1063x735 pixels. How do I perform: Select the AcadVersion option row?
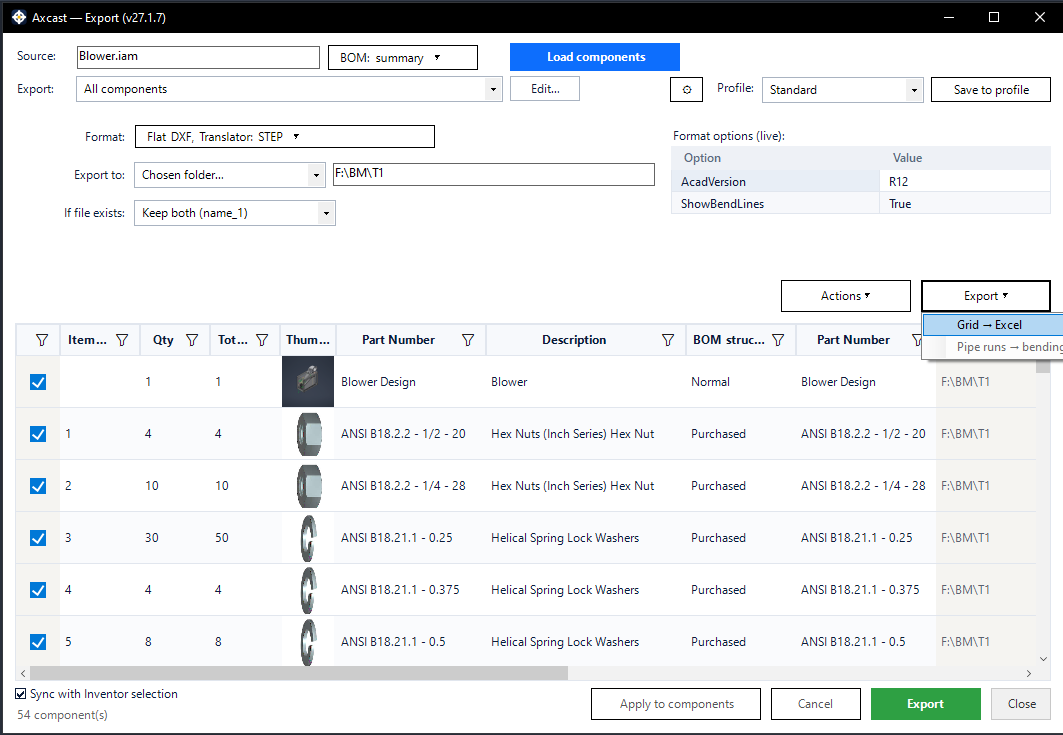click(861, 182)
